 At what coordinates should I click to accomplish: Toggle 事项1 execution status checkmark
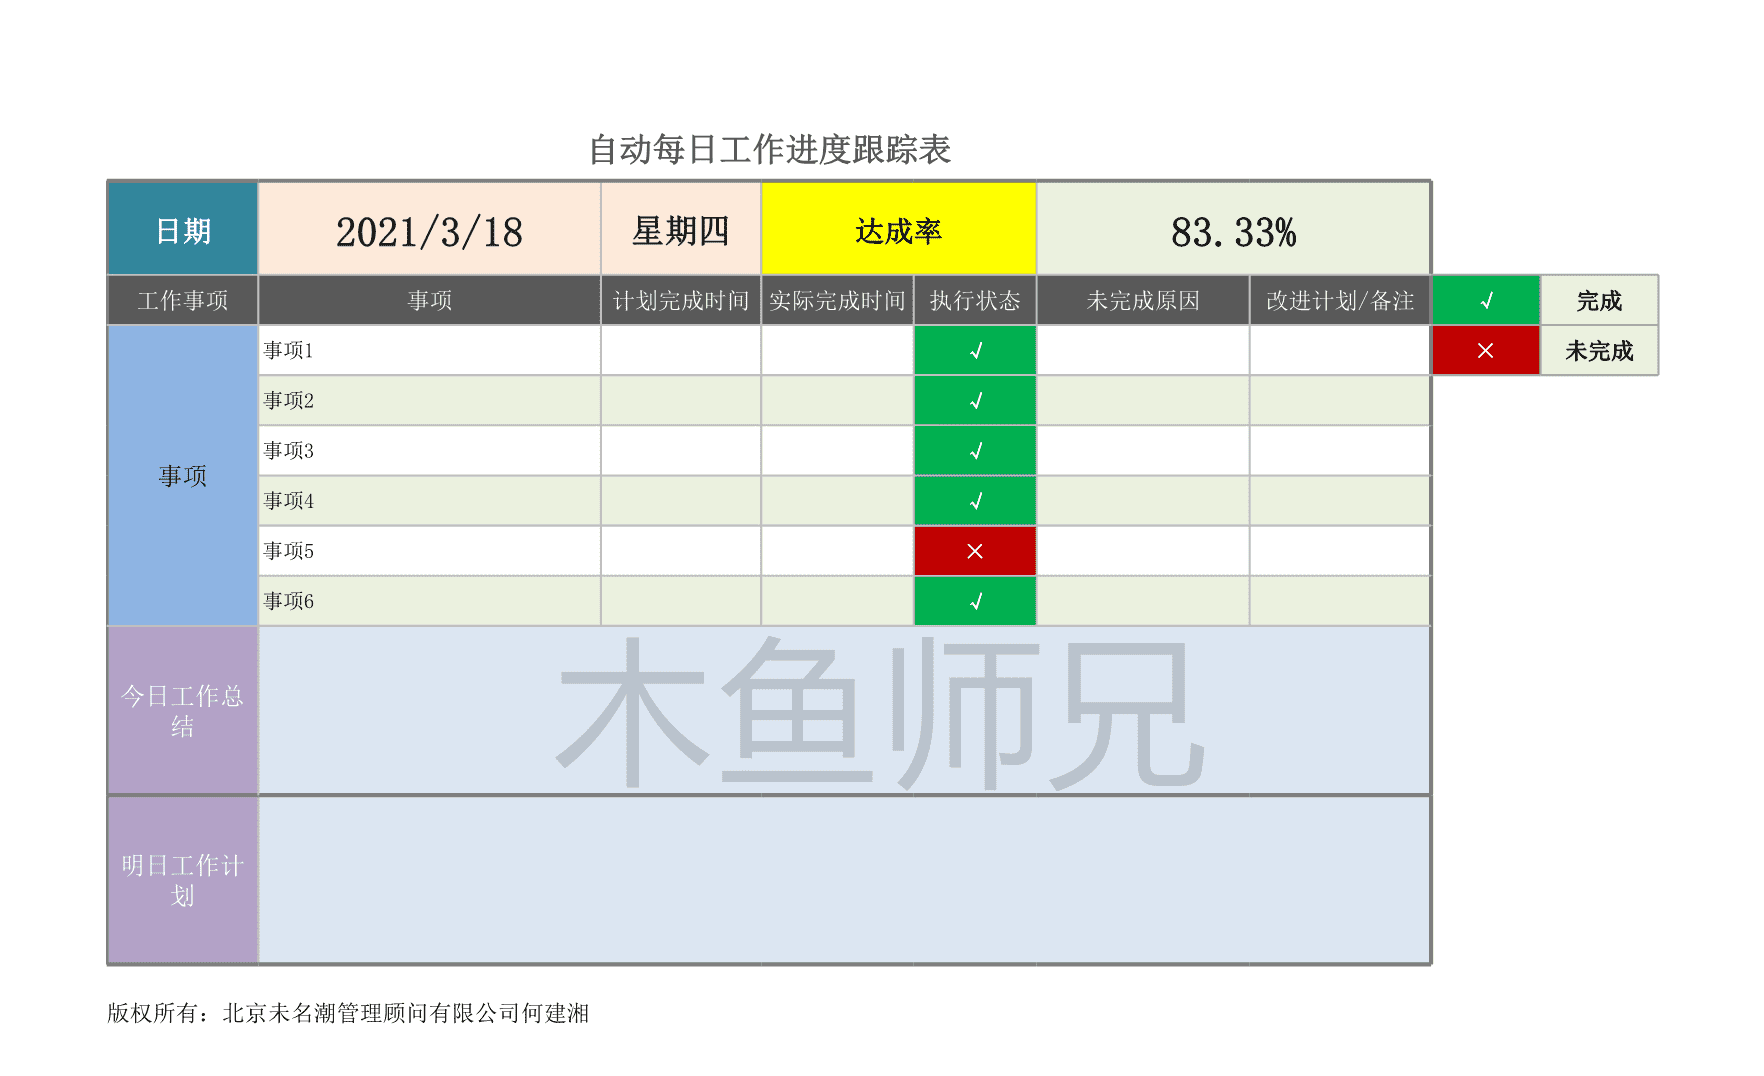click(x=975, y=350)
